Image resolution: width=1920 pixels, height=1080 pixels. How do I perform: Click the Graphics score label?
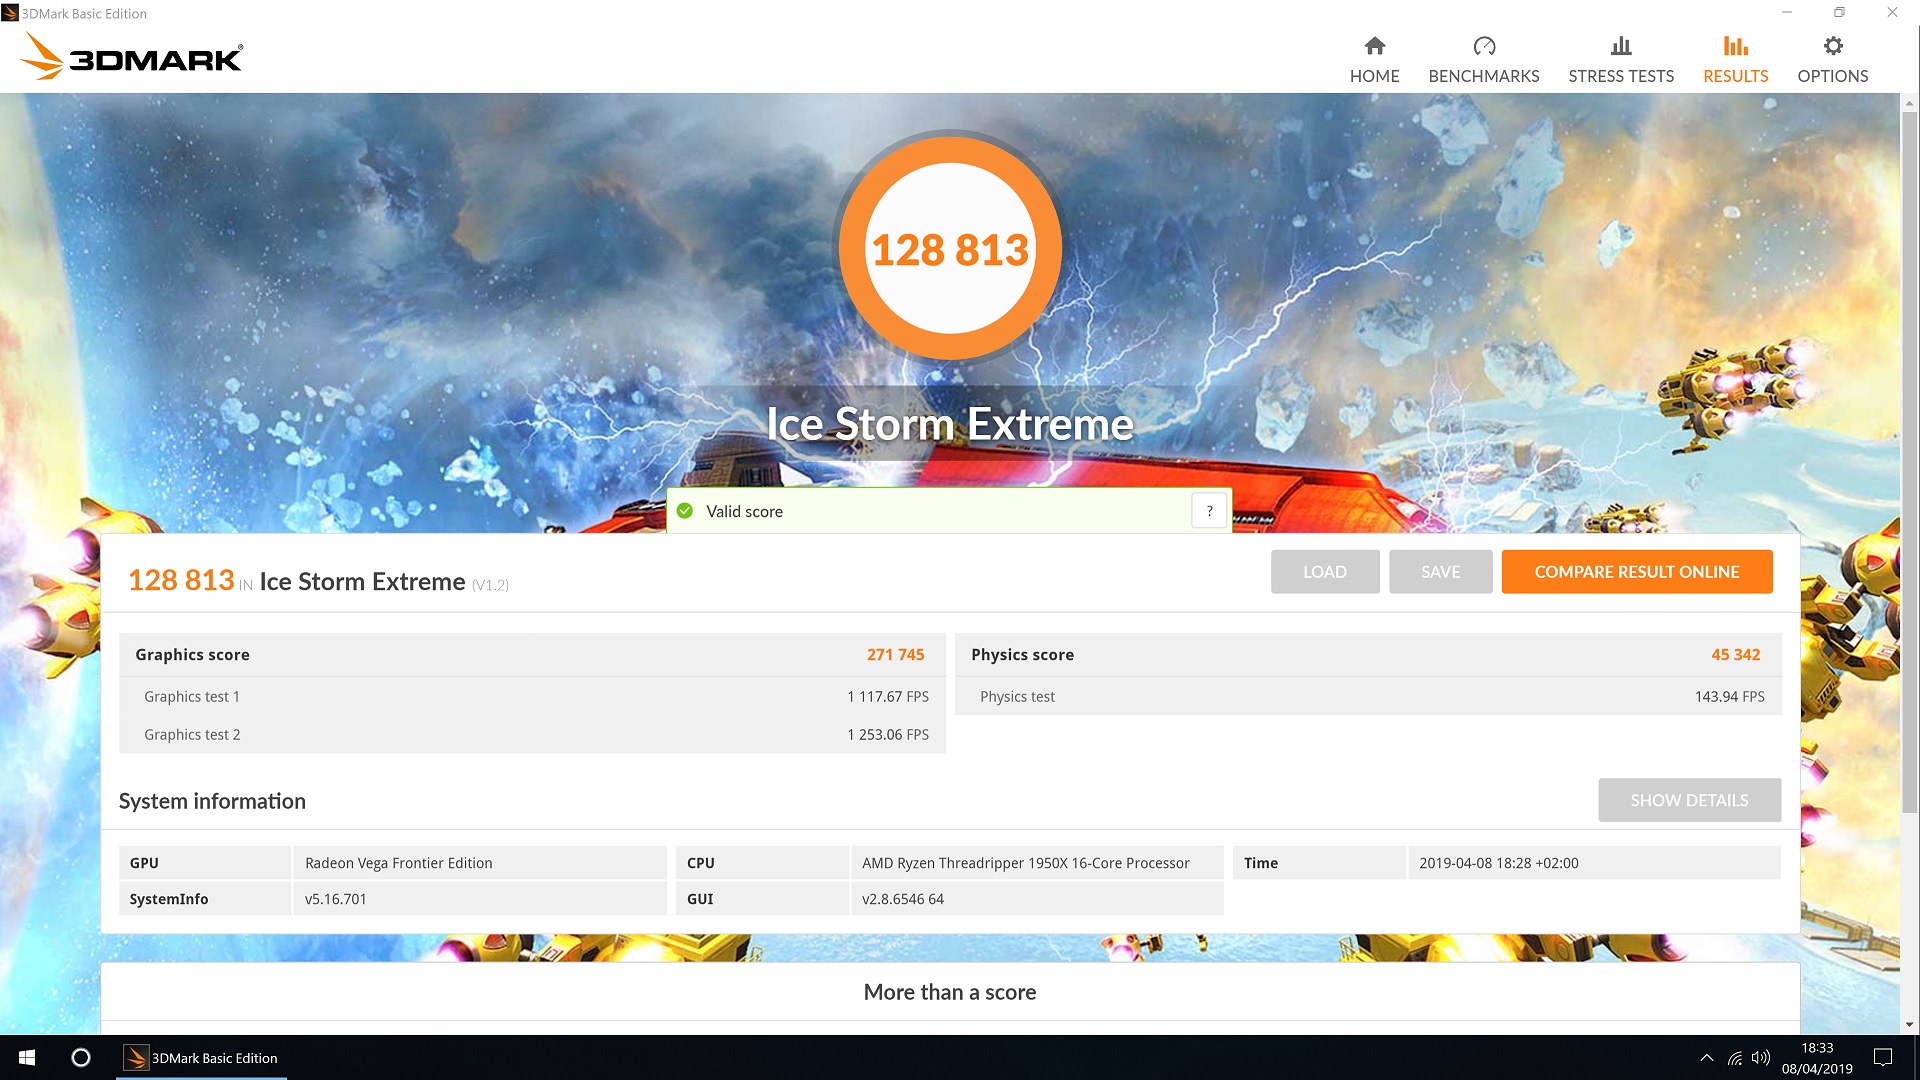coord(192,654)
